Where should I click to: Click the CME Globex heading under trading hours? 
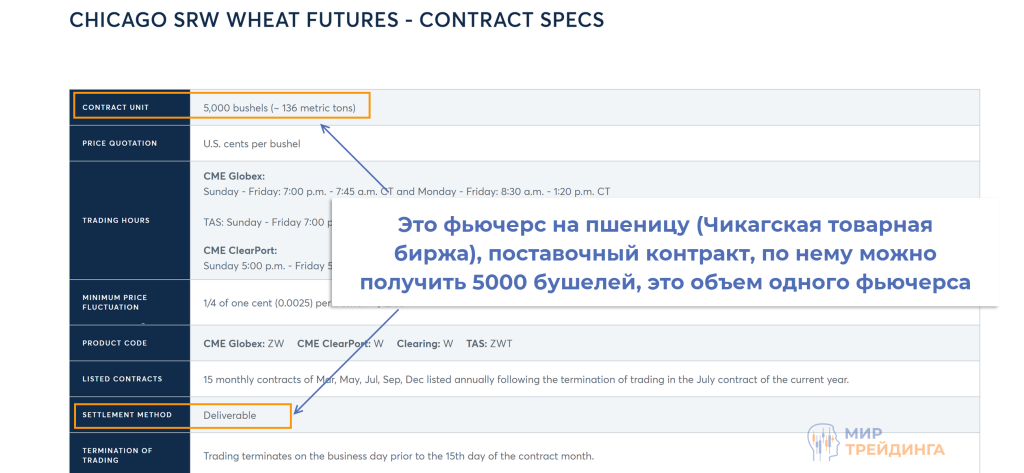(x=234, y=176)
